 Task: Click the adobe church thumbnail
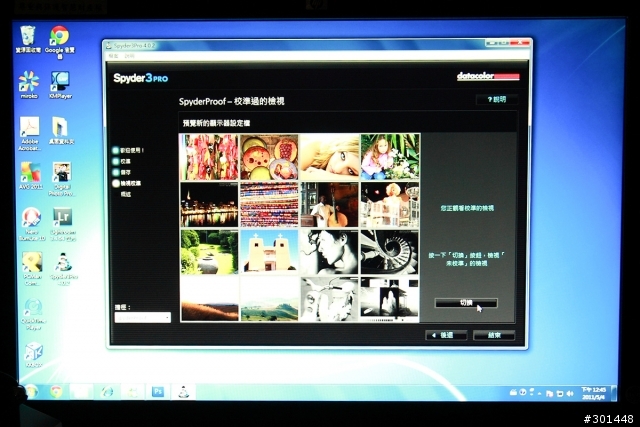(x=269, y=252)
